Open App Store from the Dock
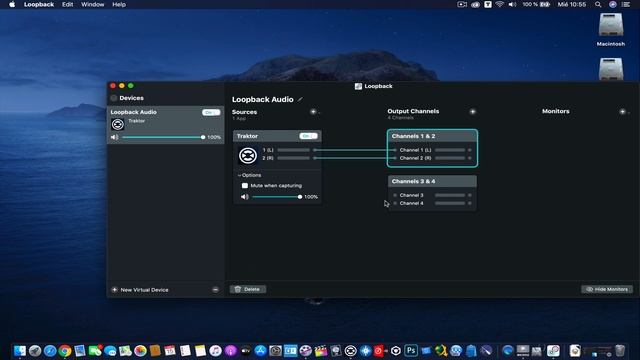This screenshot has height=360, width=640. pyautogui.click(x=260, y=351)
